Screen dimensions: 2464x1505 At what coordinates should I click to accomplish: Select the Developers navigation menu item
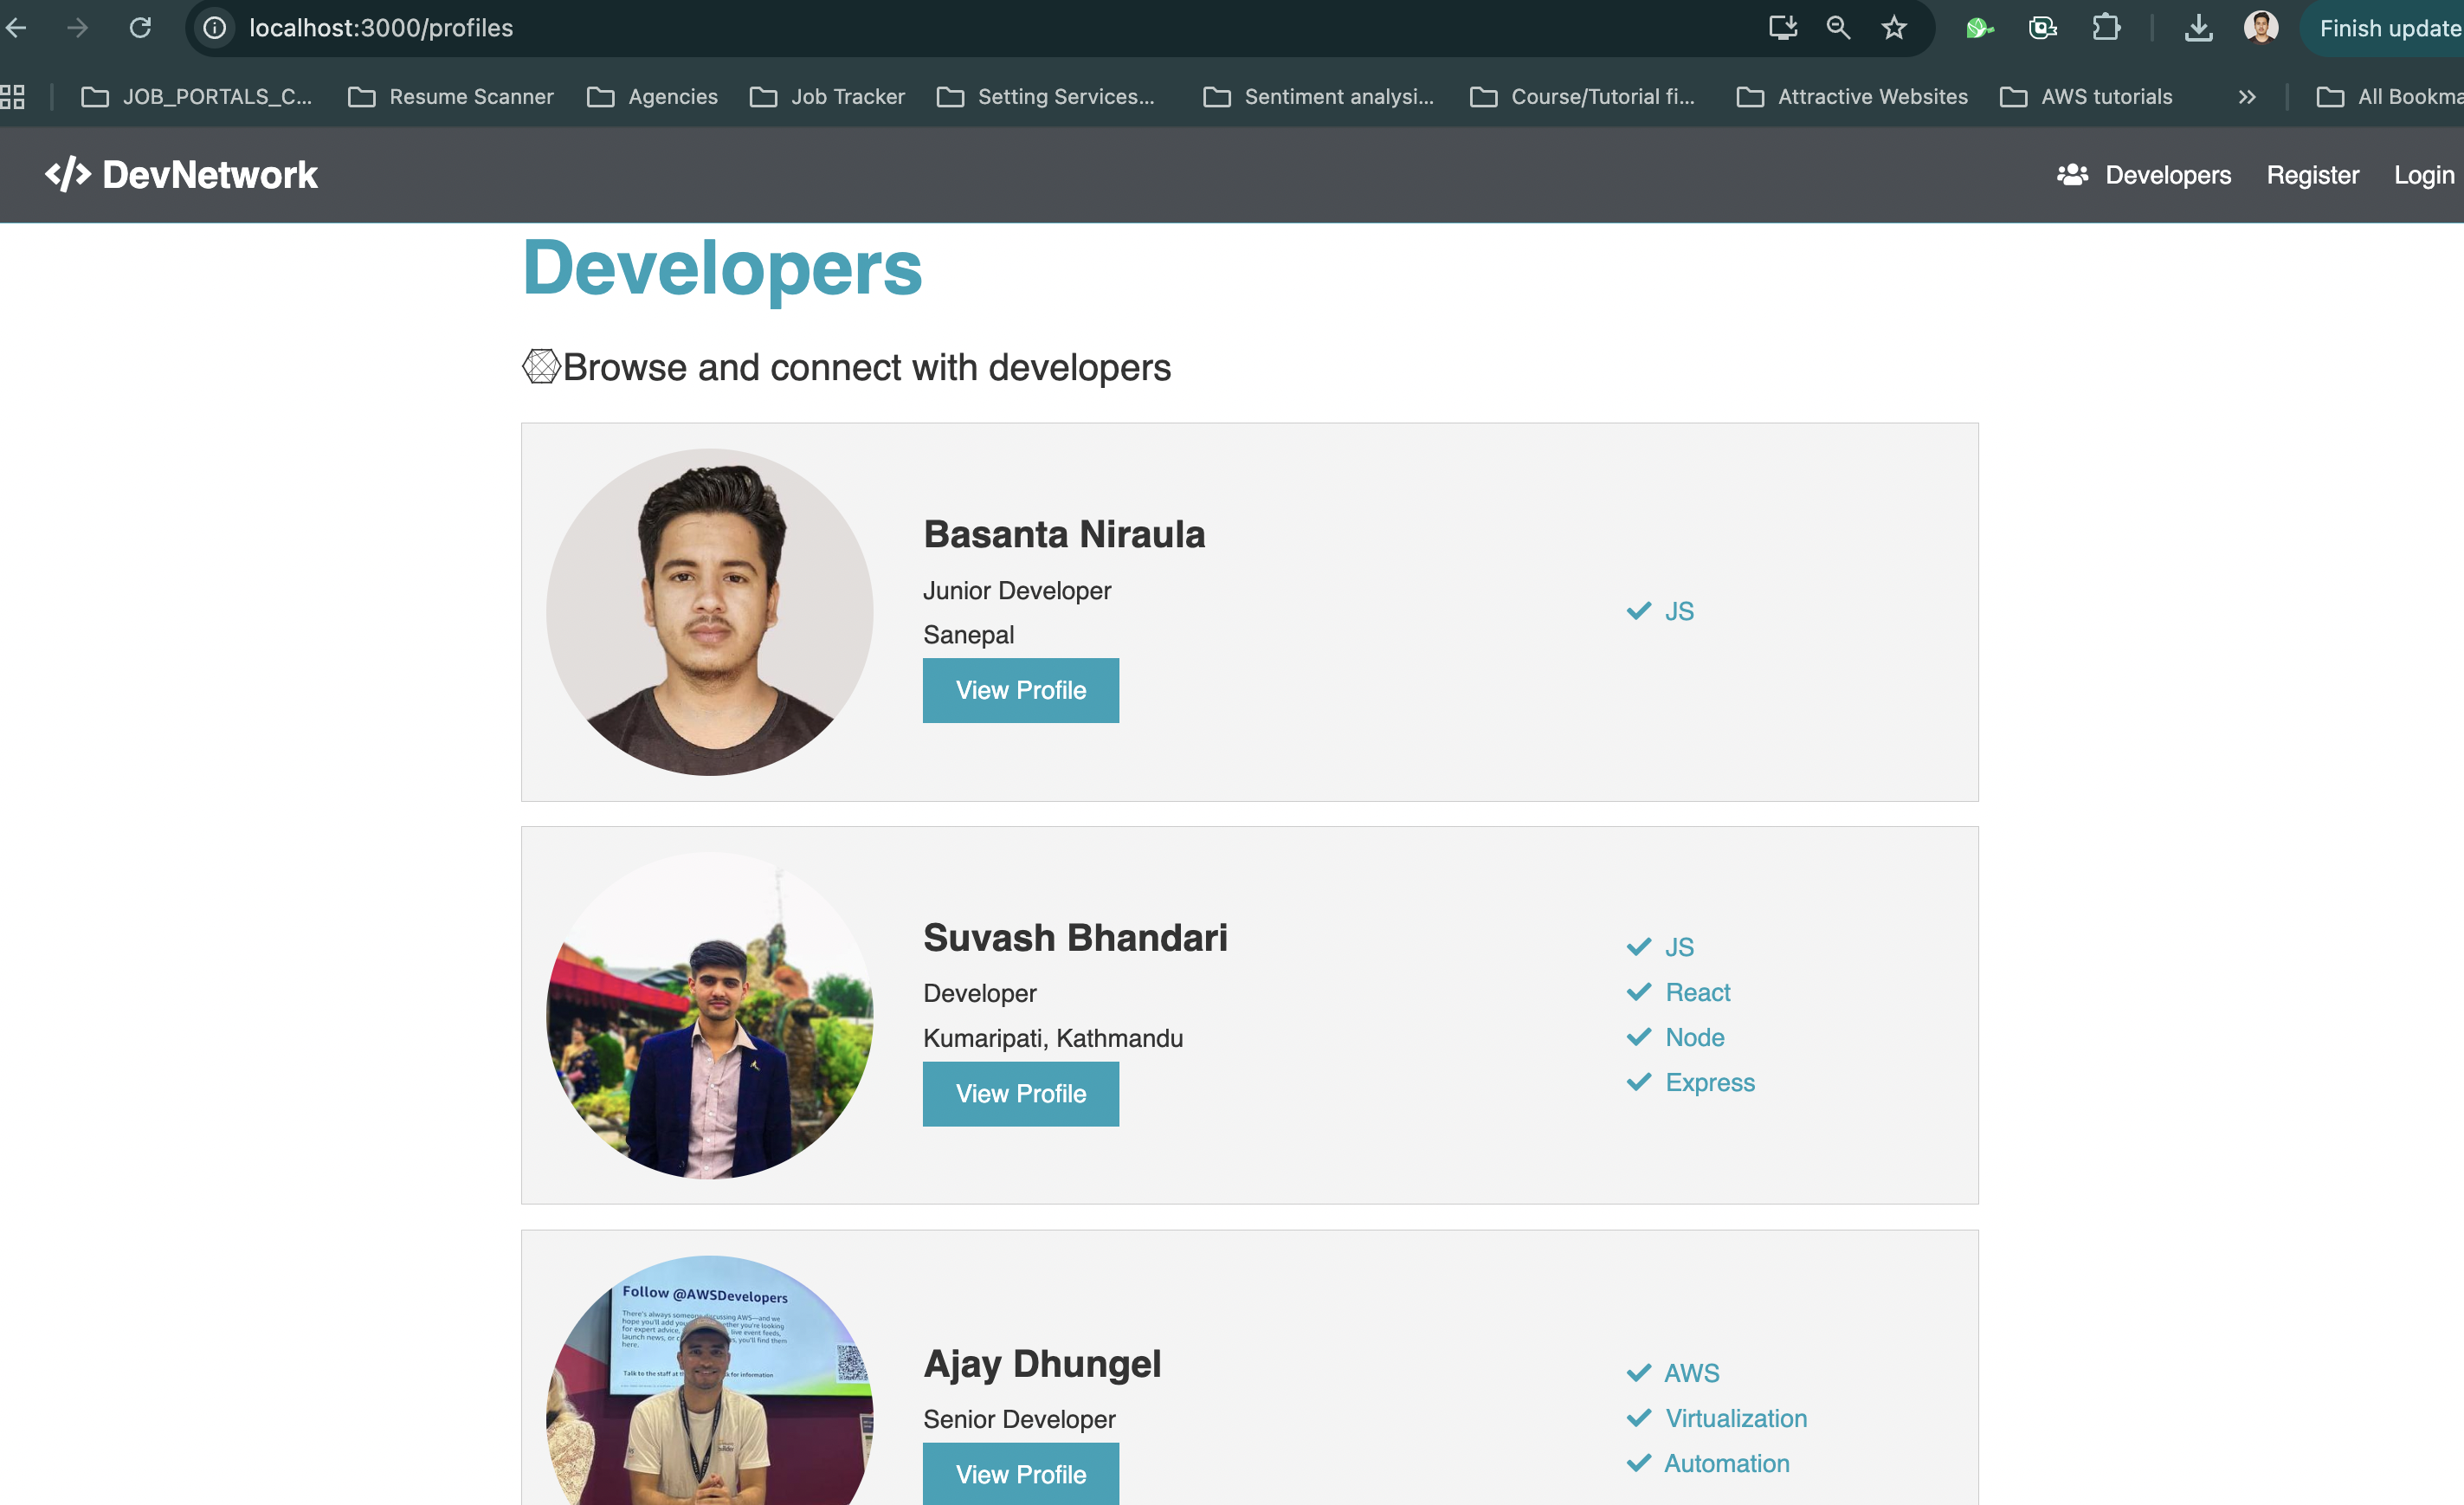point(2168,175)
